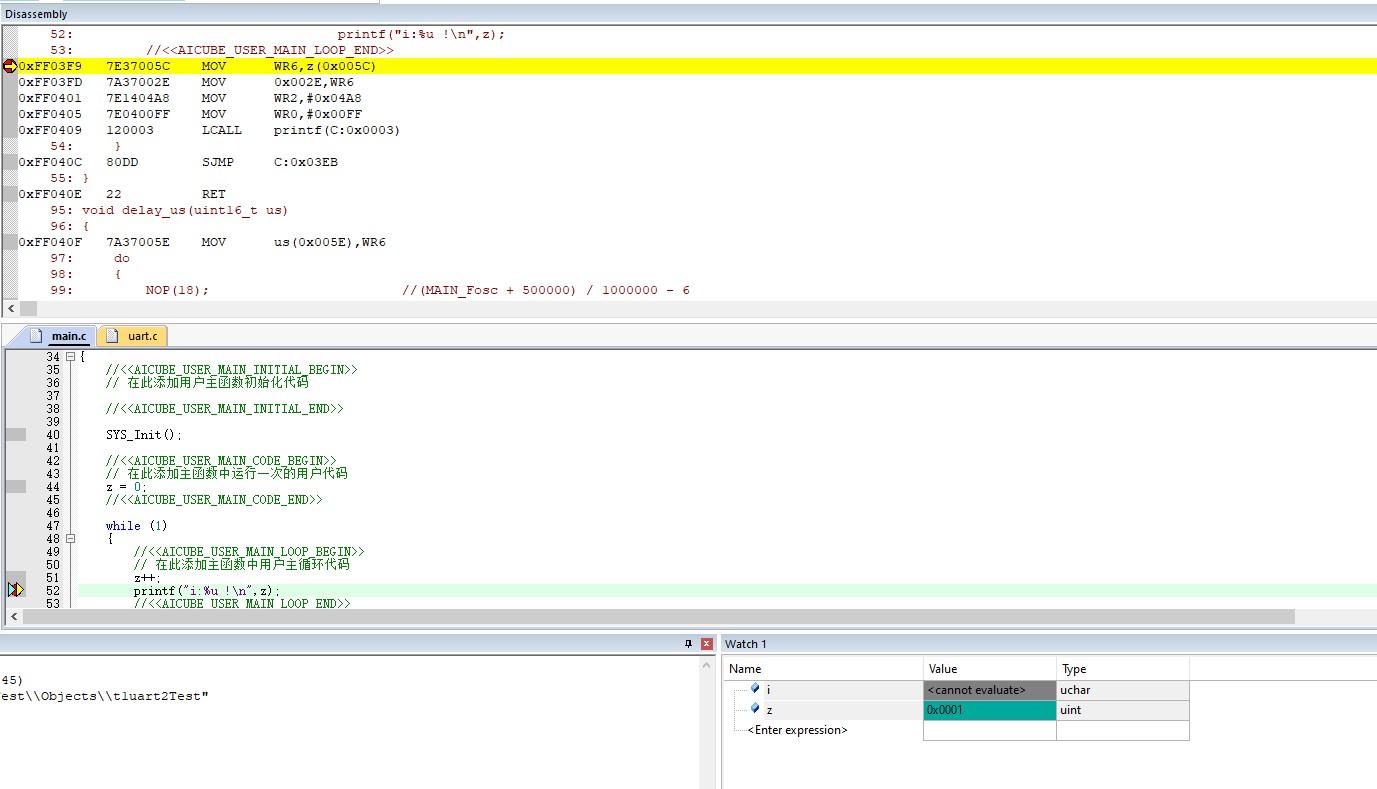Image resolution: width=1377 pixels, height=789 pixels.
Task: Toggle breakpoint in the margin at line 44
Action: pyautogui.click(x=15, y=487)
